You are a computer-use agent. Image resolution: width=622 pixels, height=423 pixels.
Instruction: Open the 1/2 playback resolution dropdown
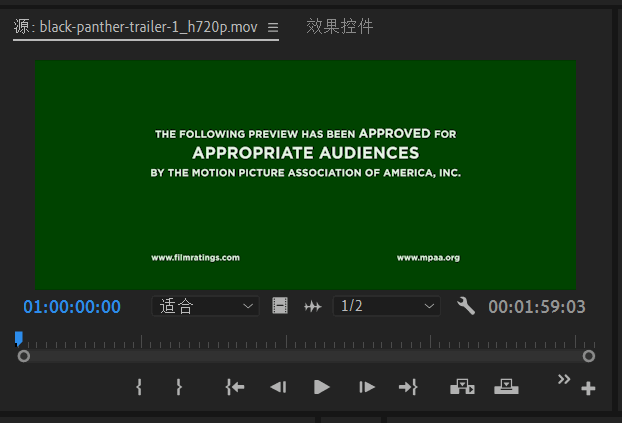click(x=386, y=306)
